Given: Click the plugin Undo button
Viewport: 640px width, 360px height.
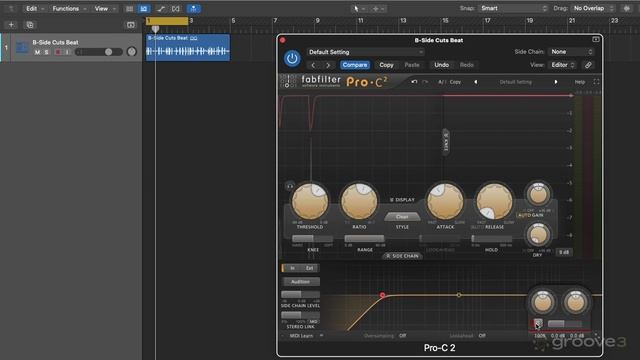Looking at the screenshot, I should pos(441,65).
